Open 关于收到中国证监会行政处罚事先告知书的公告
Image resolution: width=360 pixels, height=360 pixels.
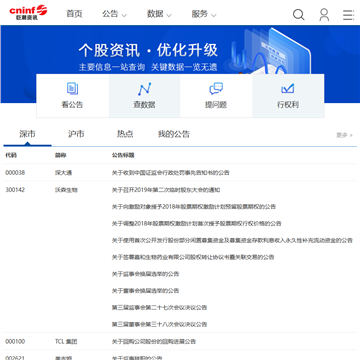click(x=170, y=173)
